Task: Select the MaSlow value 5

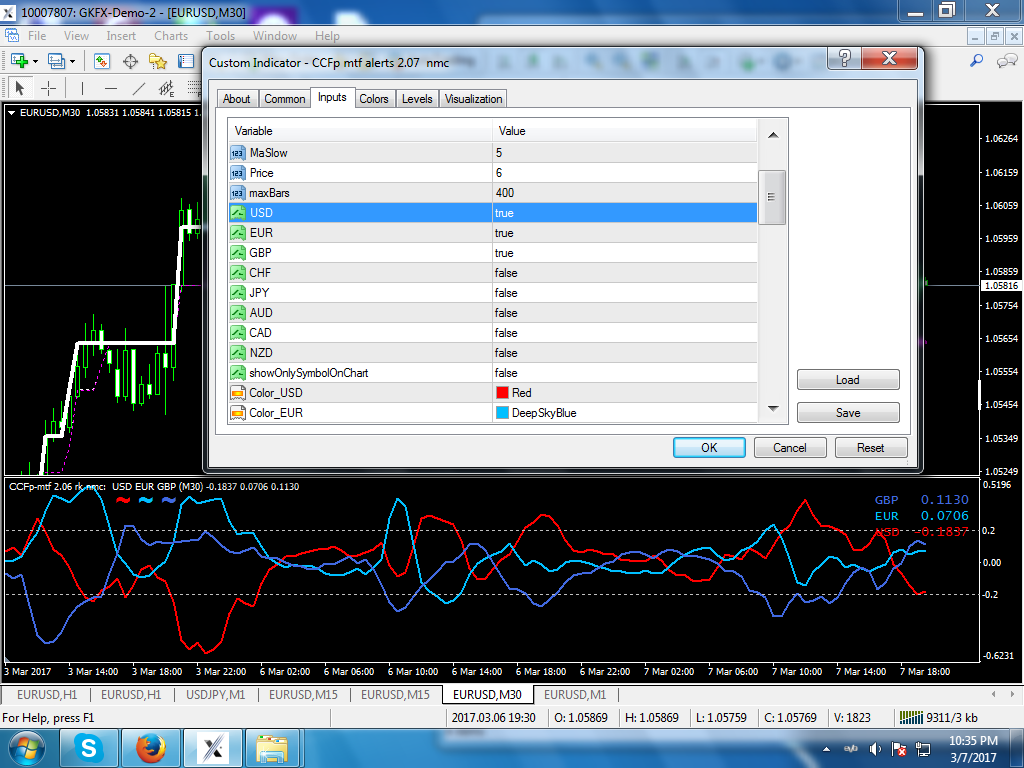Action: tap(624, 153)
